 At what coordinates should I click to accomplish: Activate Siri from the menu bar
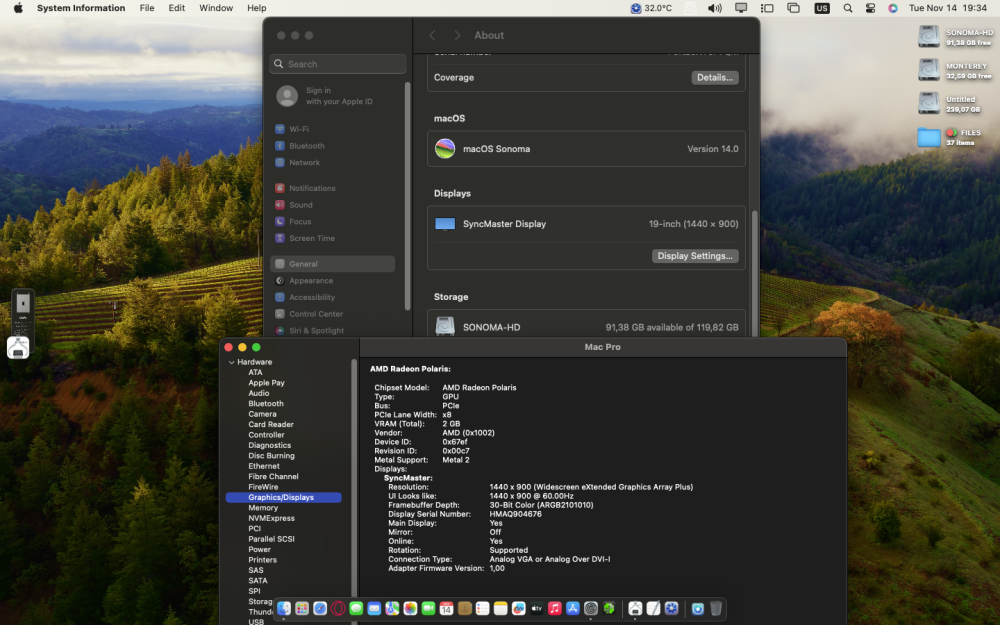tap(893, 8)
